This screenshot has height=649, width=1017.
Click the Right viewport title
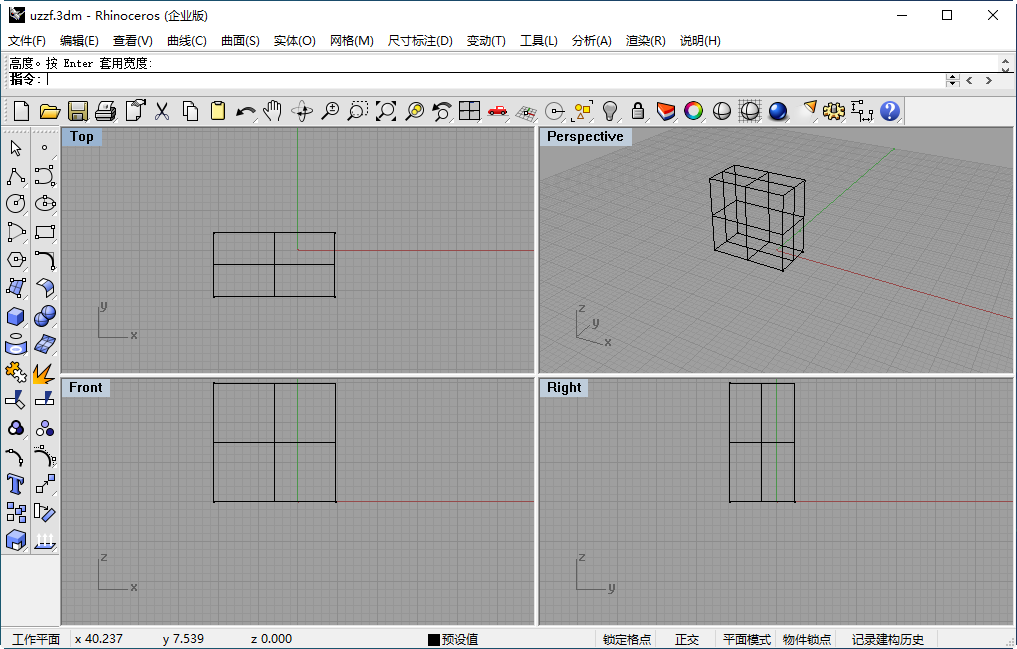coord(564,388)
